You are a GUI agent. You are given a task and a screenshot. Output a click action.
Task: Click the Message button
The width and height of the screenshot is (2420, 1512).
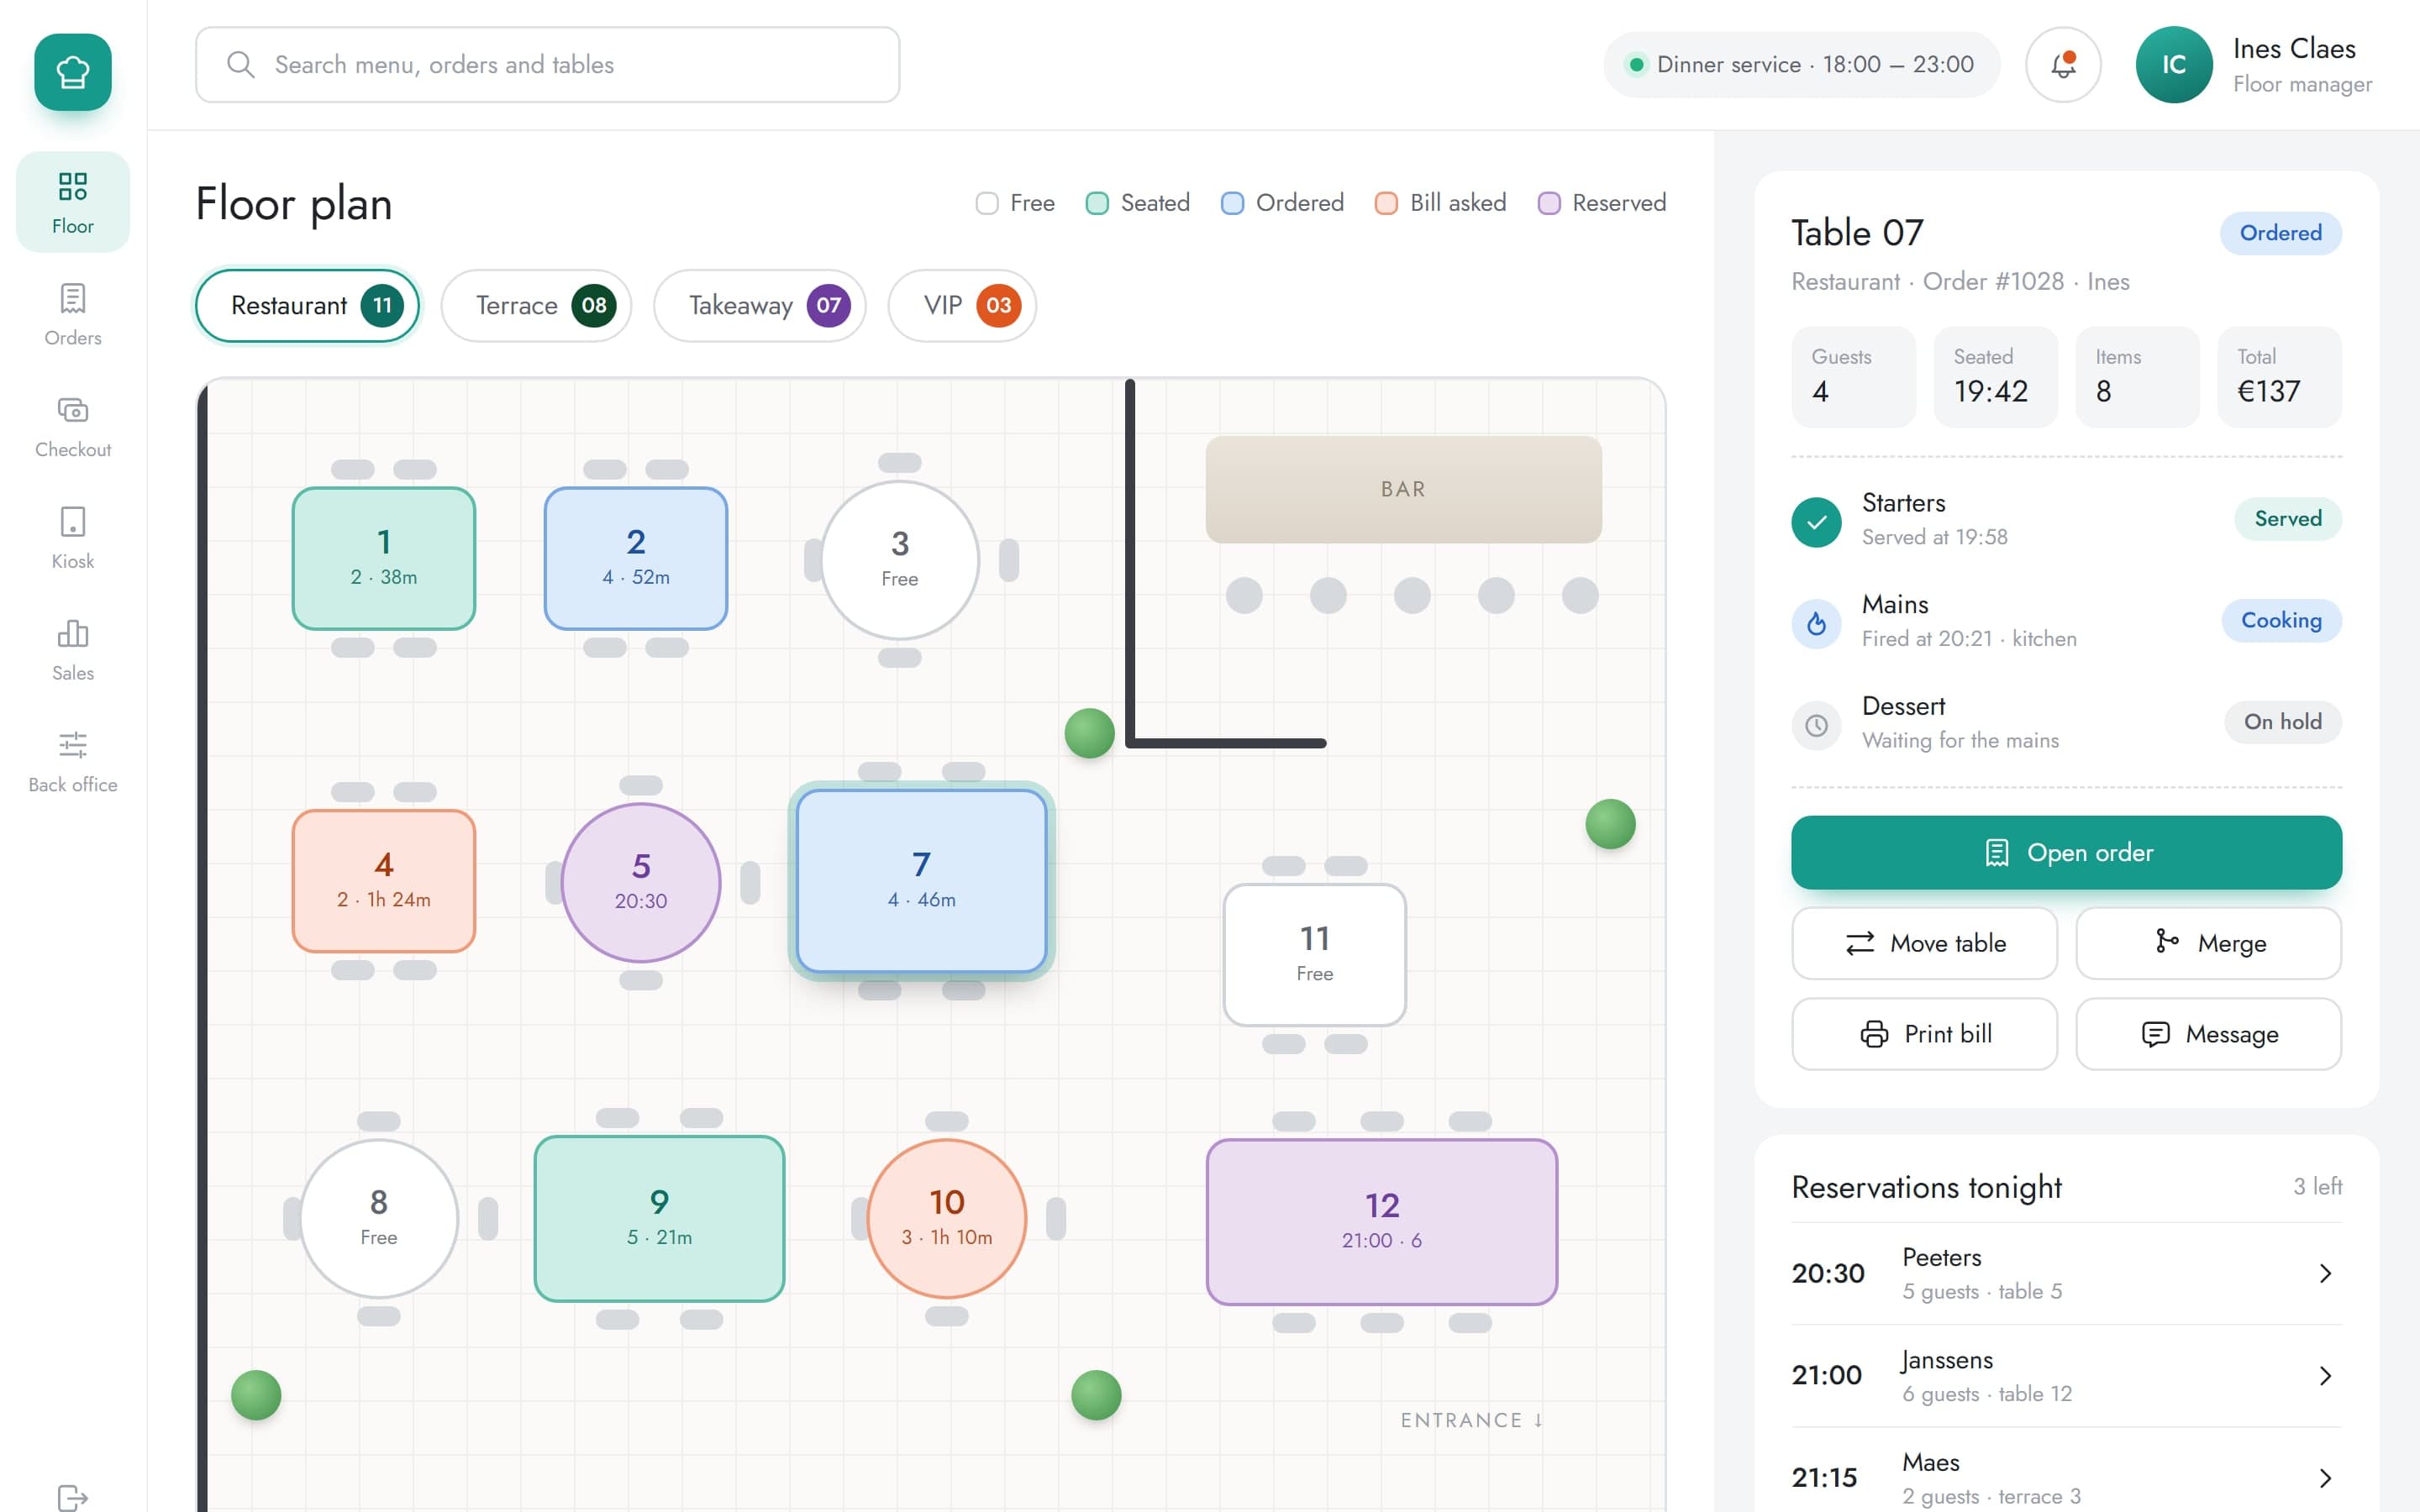point(2208,1035)
